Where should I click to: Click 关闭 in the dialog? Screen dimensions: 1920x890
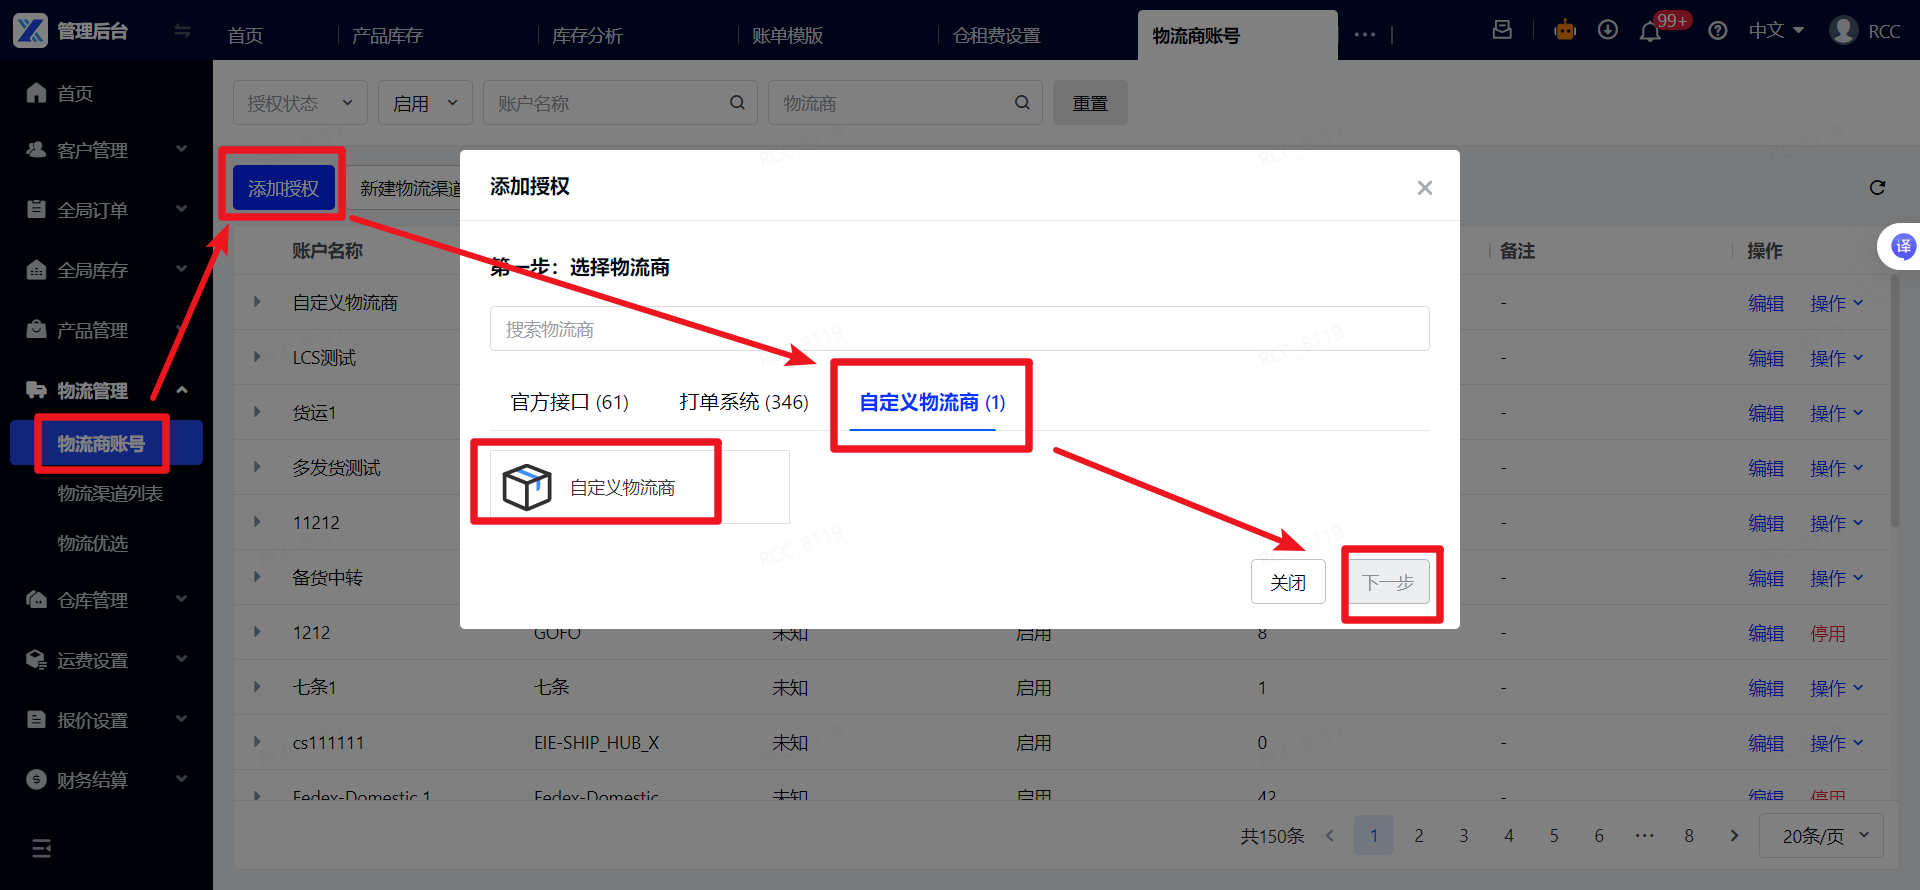coord(1288,582)
